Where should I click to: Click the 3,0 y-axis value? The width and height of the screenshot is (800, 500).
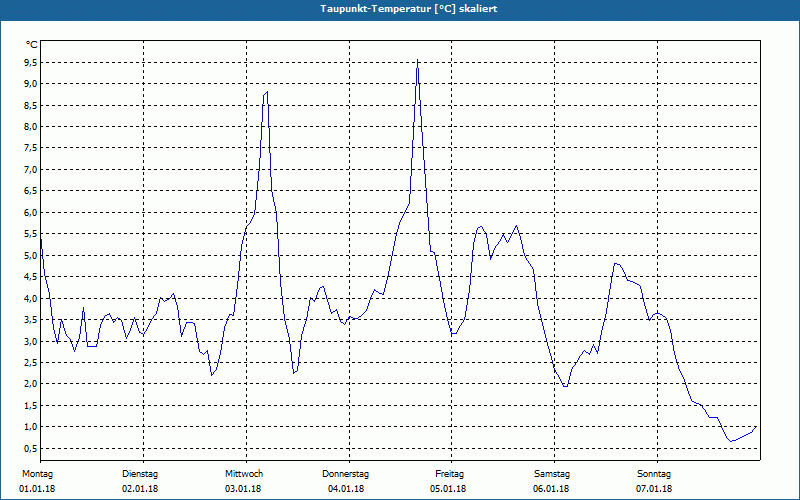[31, 341]
